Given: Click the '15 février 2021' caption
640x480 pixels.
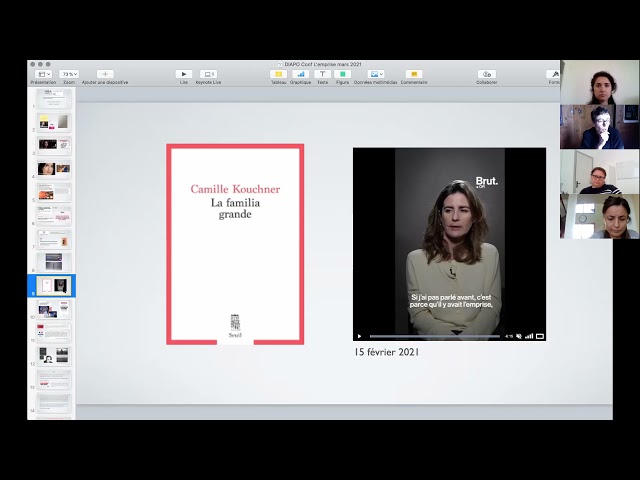Looking at the screenshot, I should tap(386, 352).
